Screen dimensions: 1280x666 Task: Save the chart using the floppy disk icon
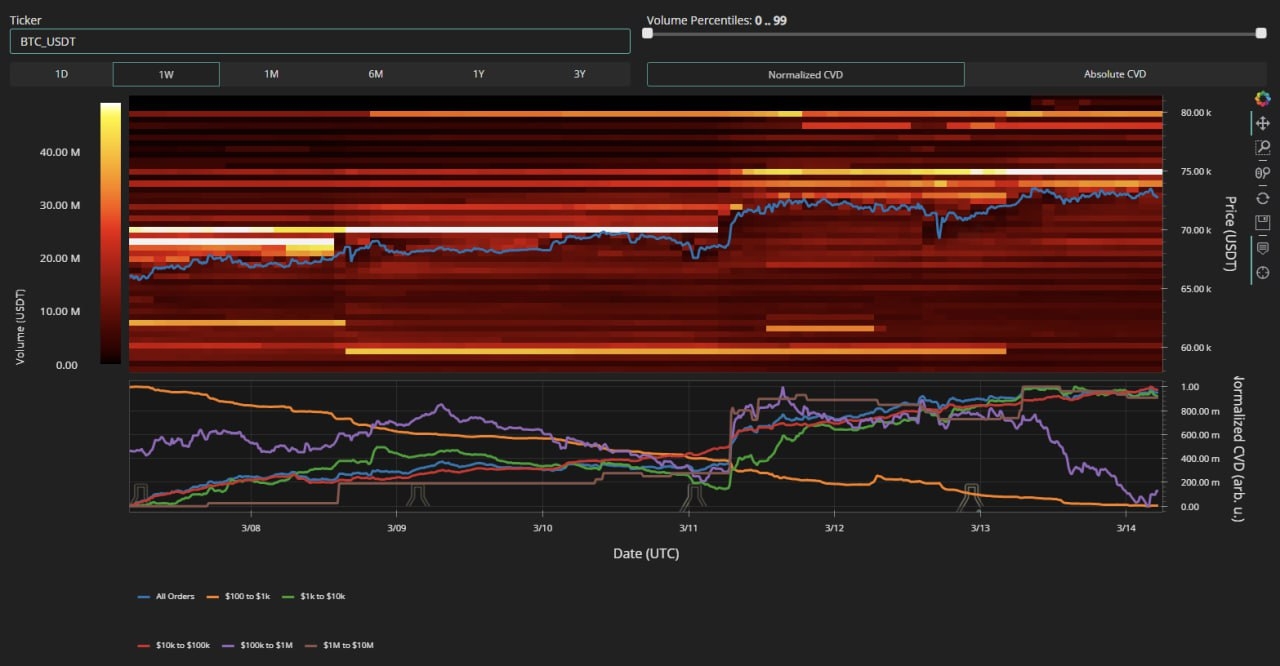point(1262,222)
